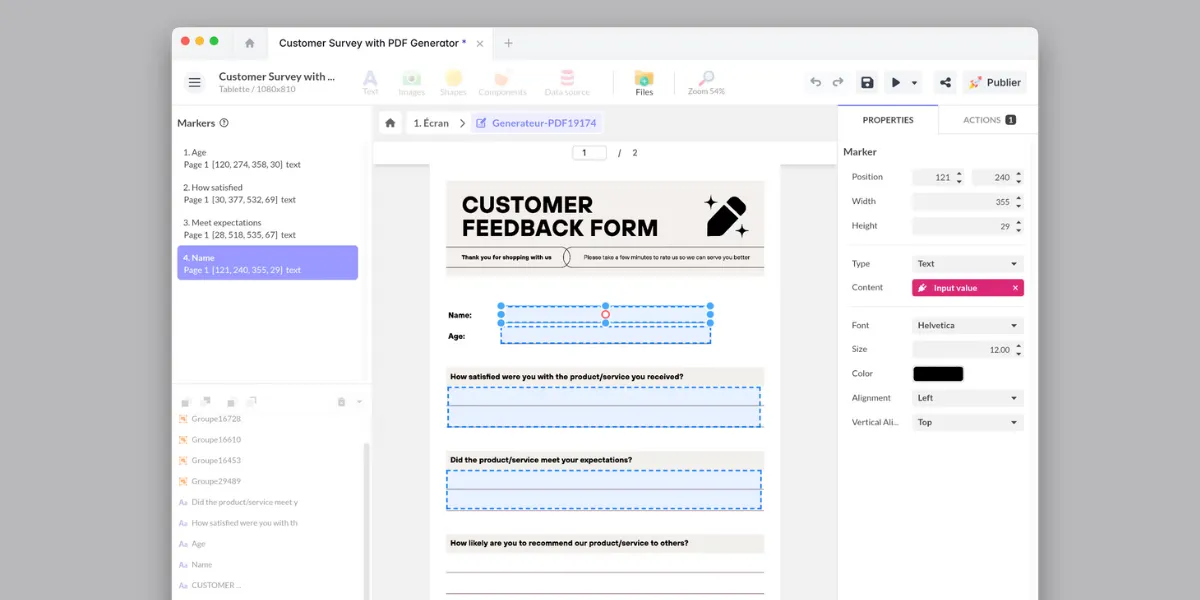The image size is (1200, 600).
Task: Remove the Input value content binding
Action: click(1015, 288)
